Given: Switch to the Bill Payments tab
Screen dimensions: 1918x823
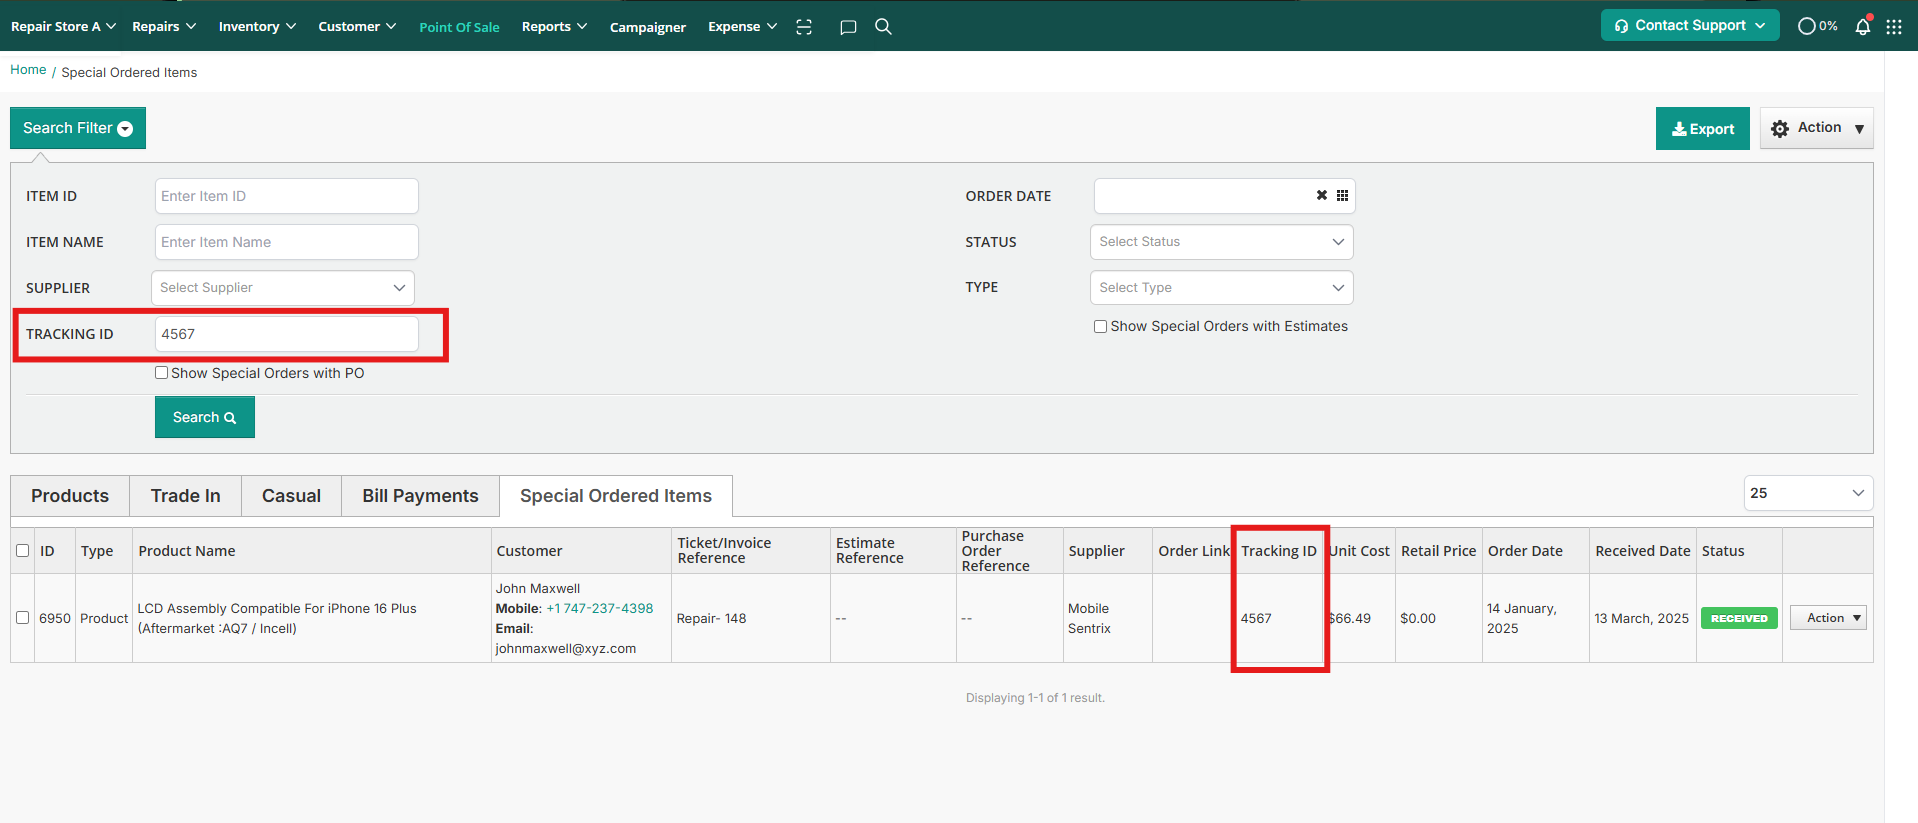Looking at the screenshot, I should coord(420,496).
